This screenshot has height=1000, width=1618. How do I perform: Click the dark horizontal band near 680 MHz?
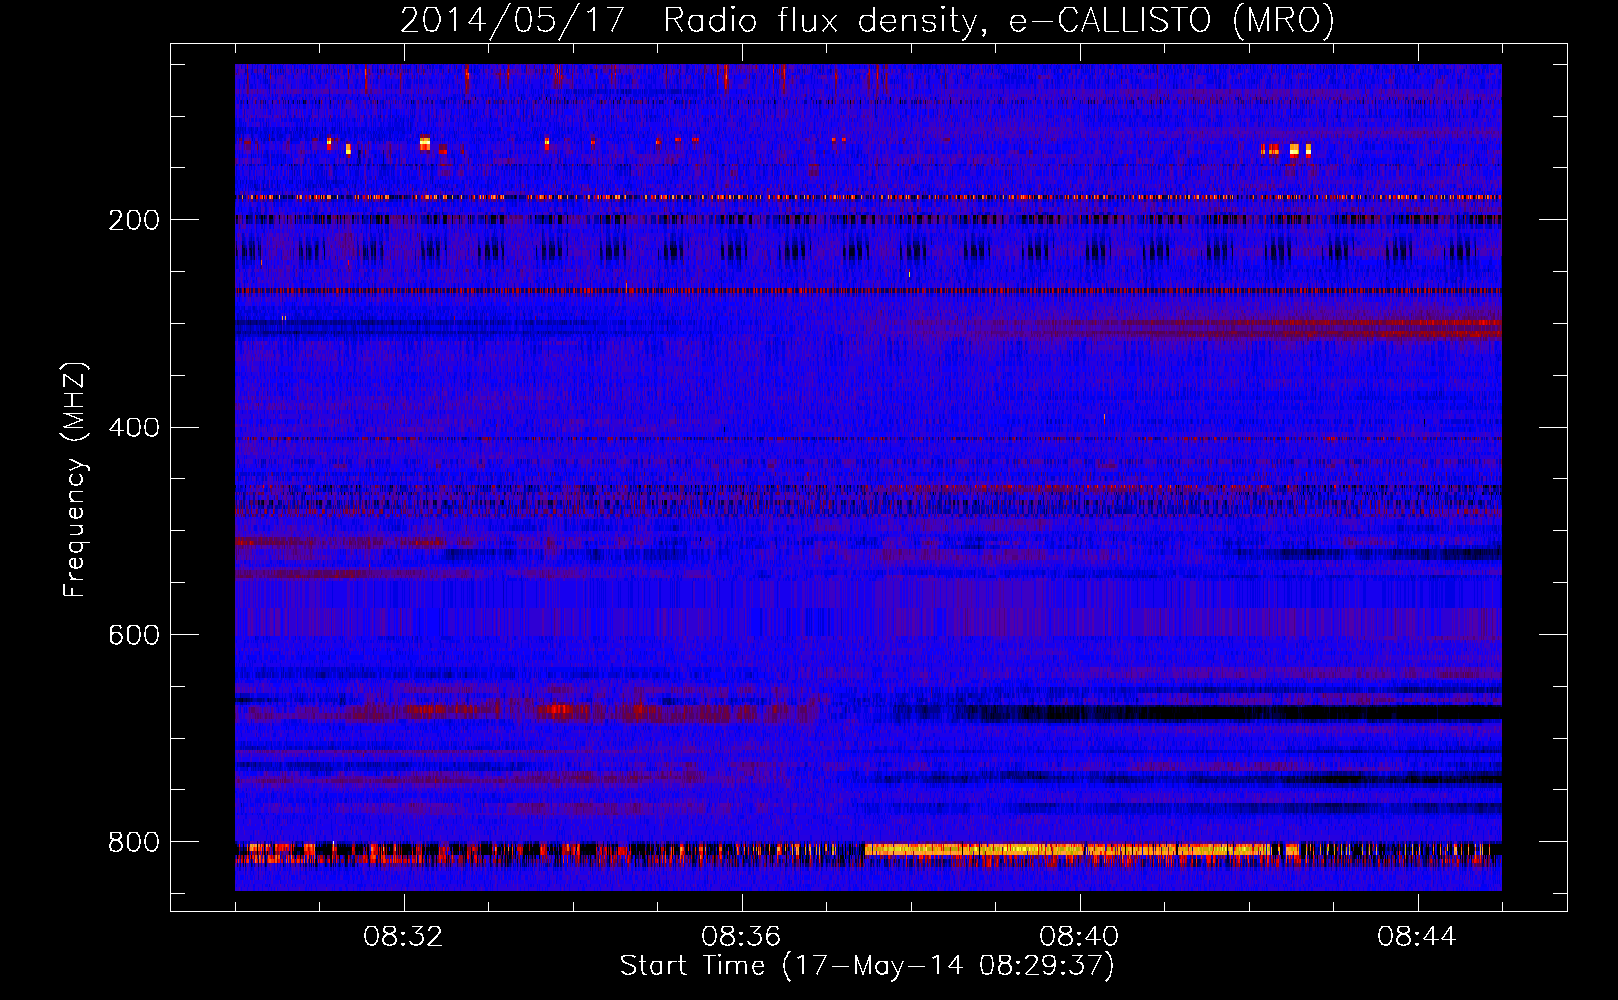pyautogui.click(x=1220, y=714)
